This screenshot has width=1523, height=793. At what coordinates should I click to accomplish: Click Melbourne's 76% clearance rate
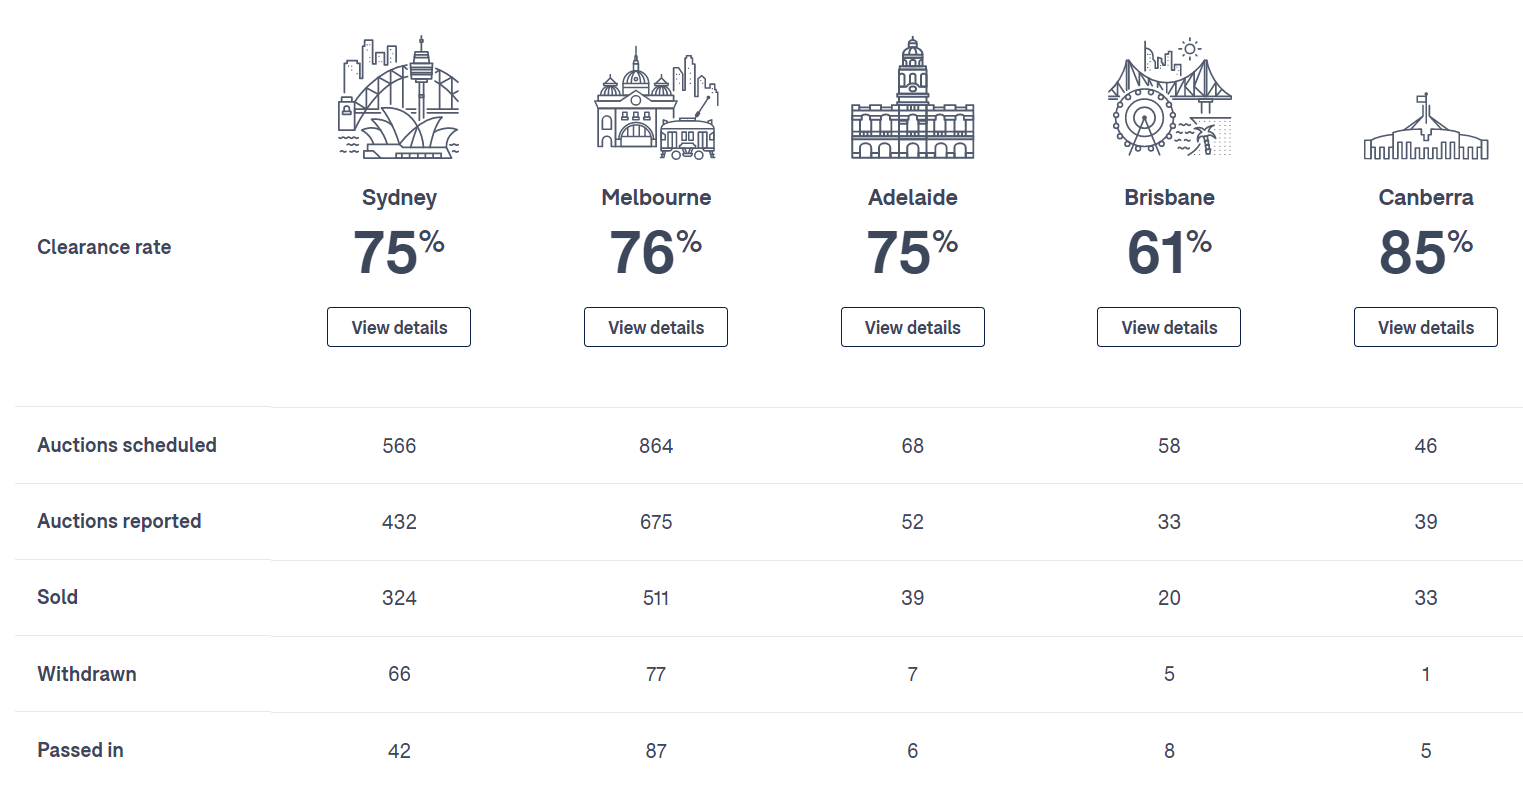(x=655, y=252)
